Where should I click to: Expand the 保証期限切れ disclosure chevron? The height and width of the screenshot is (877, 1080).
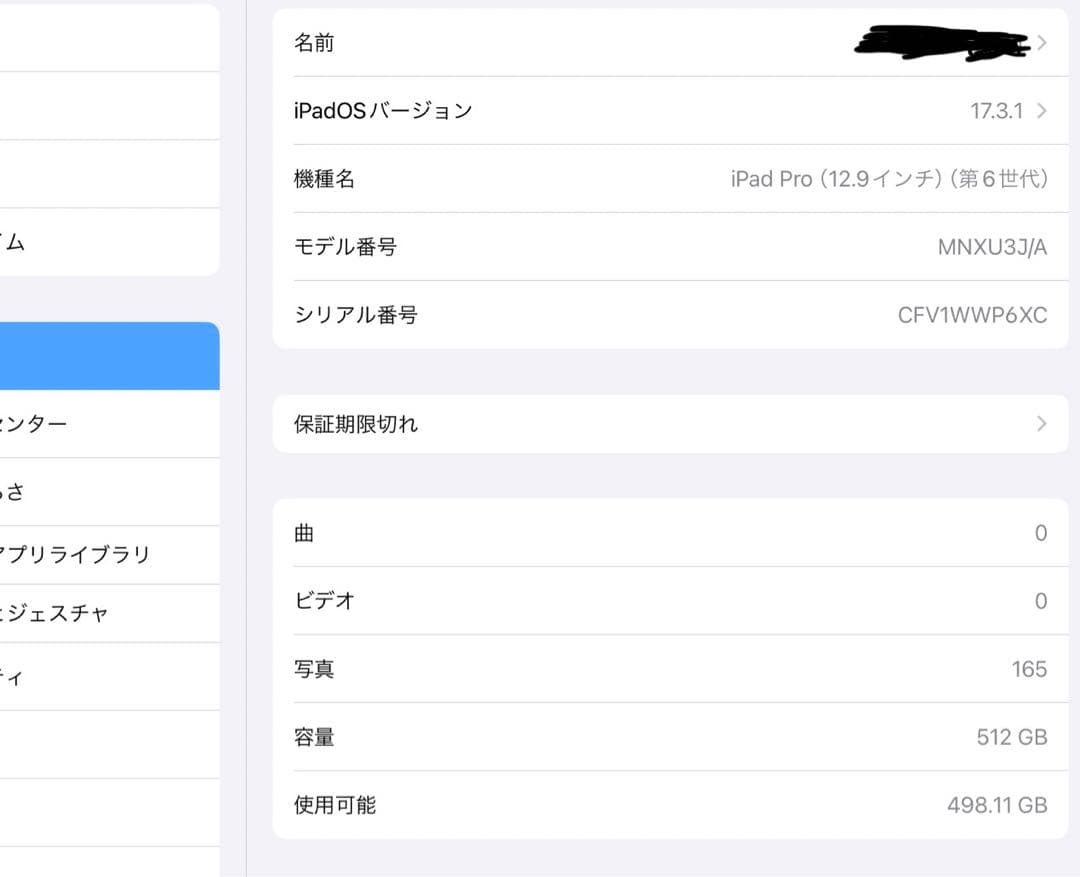pos(1041,423)
